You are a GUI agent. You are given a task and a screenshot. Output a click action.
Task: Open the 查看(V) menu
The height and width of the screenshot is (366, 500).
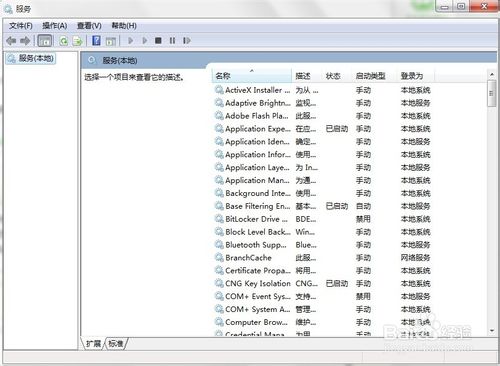pos(89,26)
